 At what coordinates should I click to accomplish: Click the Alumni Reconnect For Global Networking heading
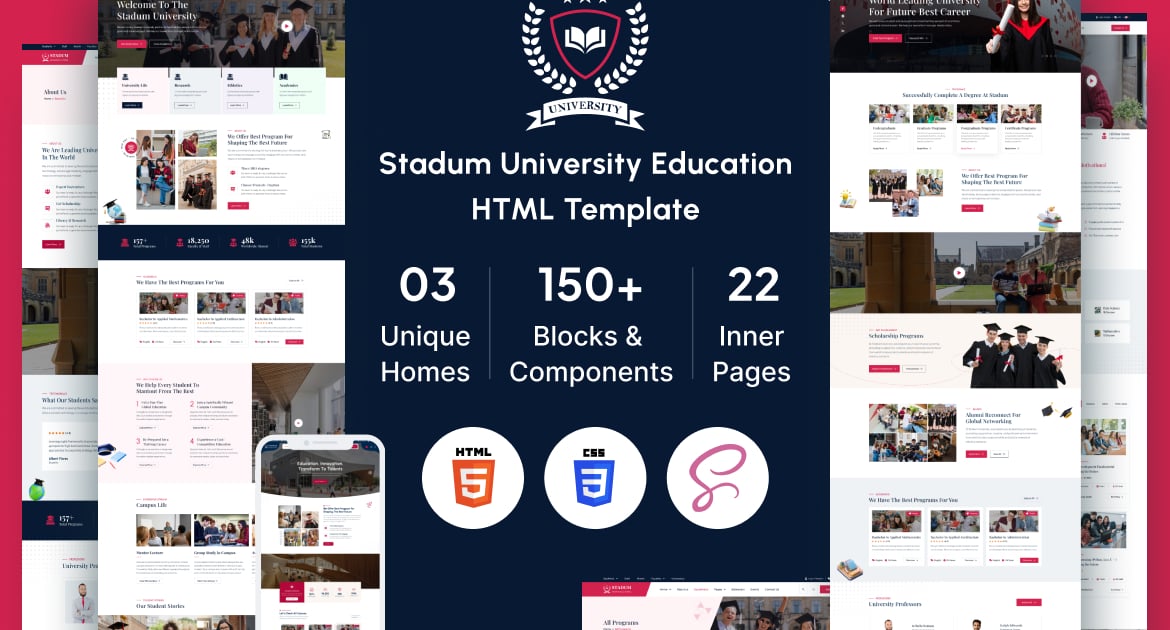point(993,418)
